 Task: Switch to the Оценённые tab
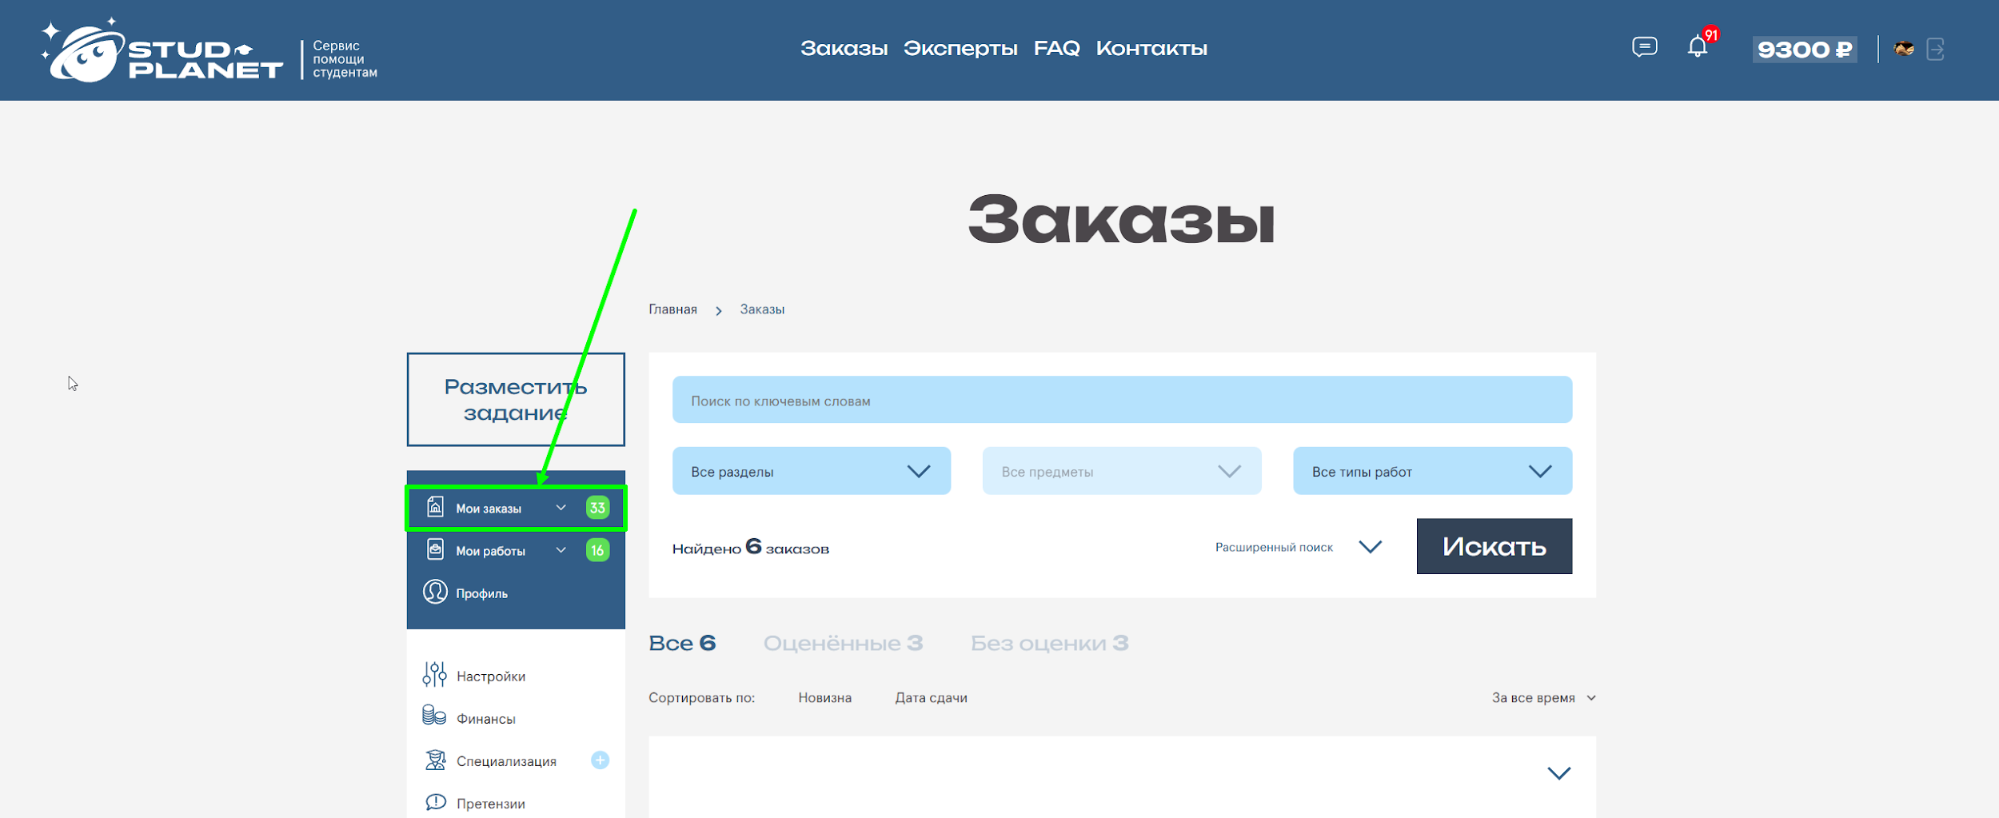coord(842,643)
